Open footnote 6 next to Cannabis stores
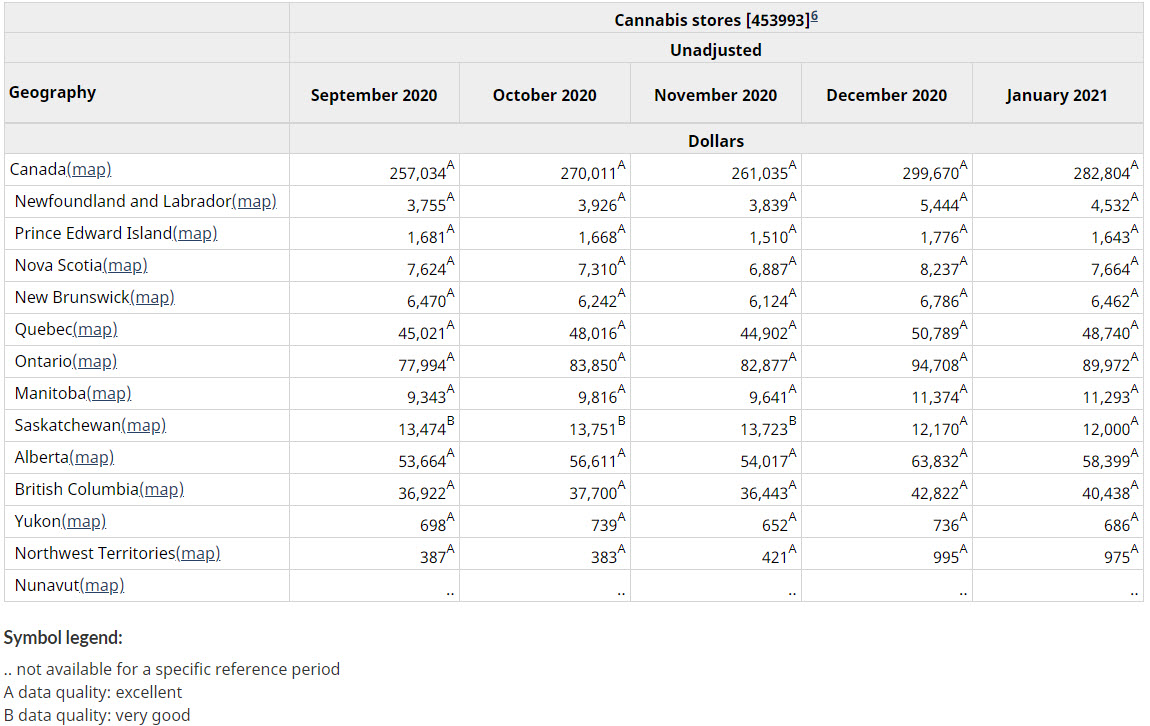The width and height of the screenshot is (1150, 726). tap(814, 17)
